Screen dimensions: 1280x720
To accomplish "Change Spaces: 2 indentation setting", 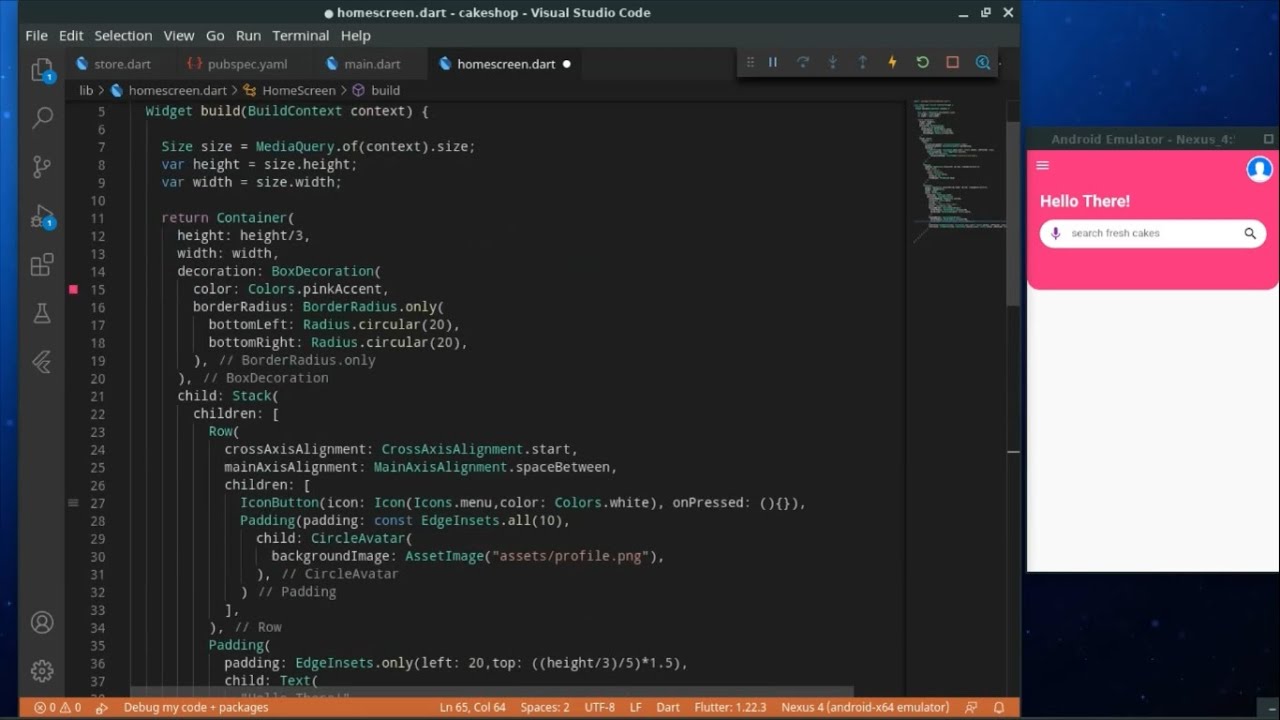I will pyautogui.click(x=545, y=707).
